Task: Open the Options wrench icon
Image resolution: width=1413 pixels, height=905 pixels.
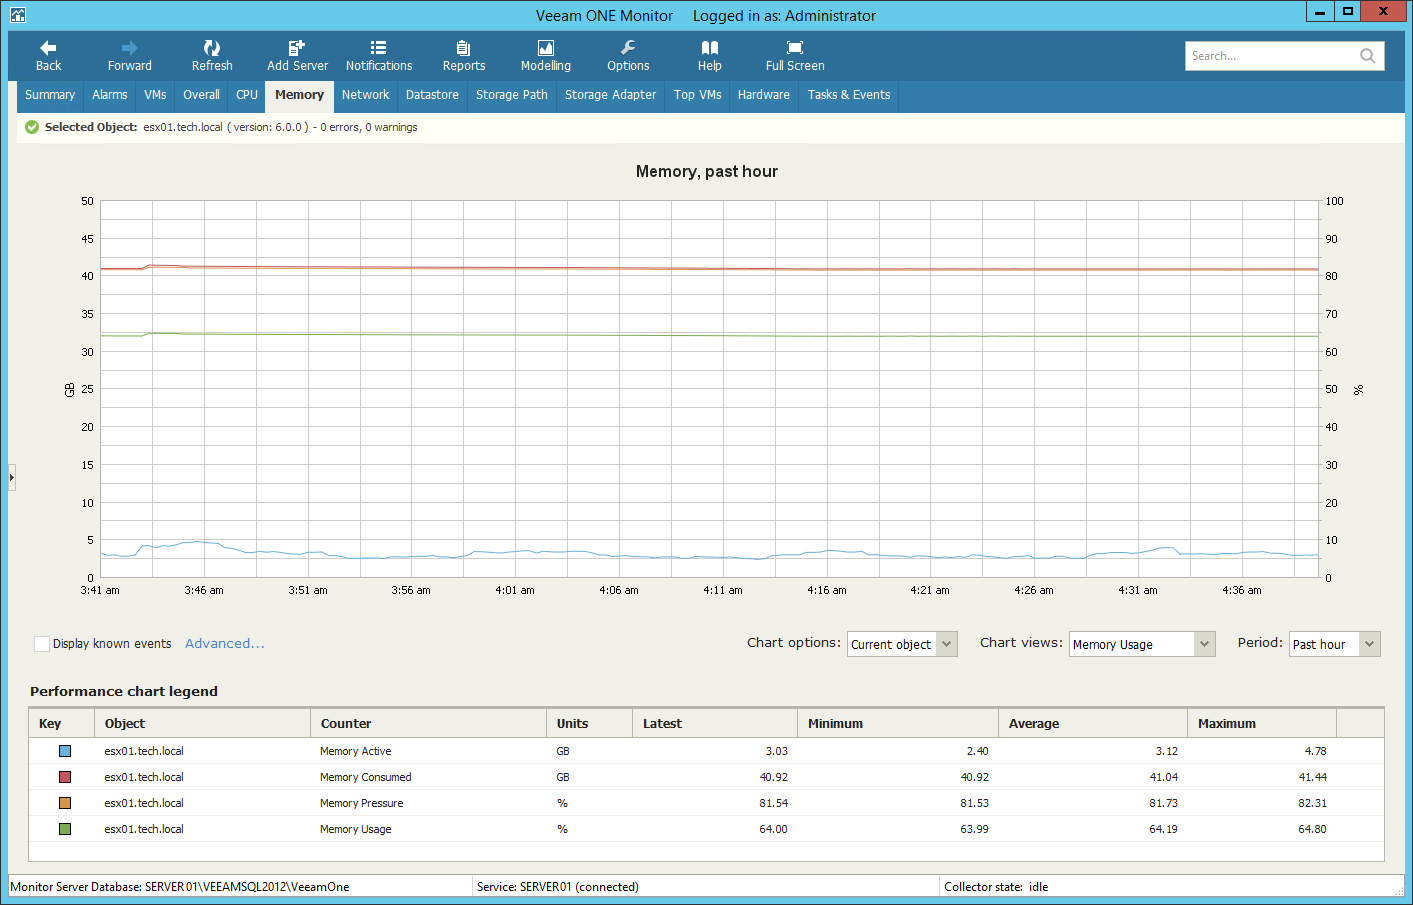Action: tap(628, 47)
